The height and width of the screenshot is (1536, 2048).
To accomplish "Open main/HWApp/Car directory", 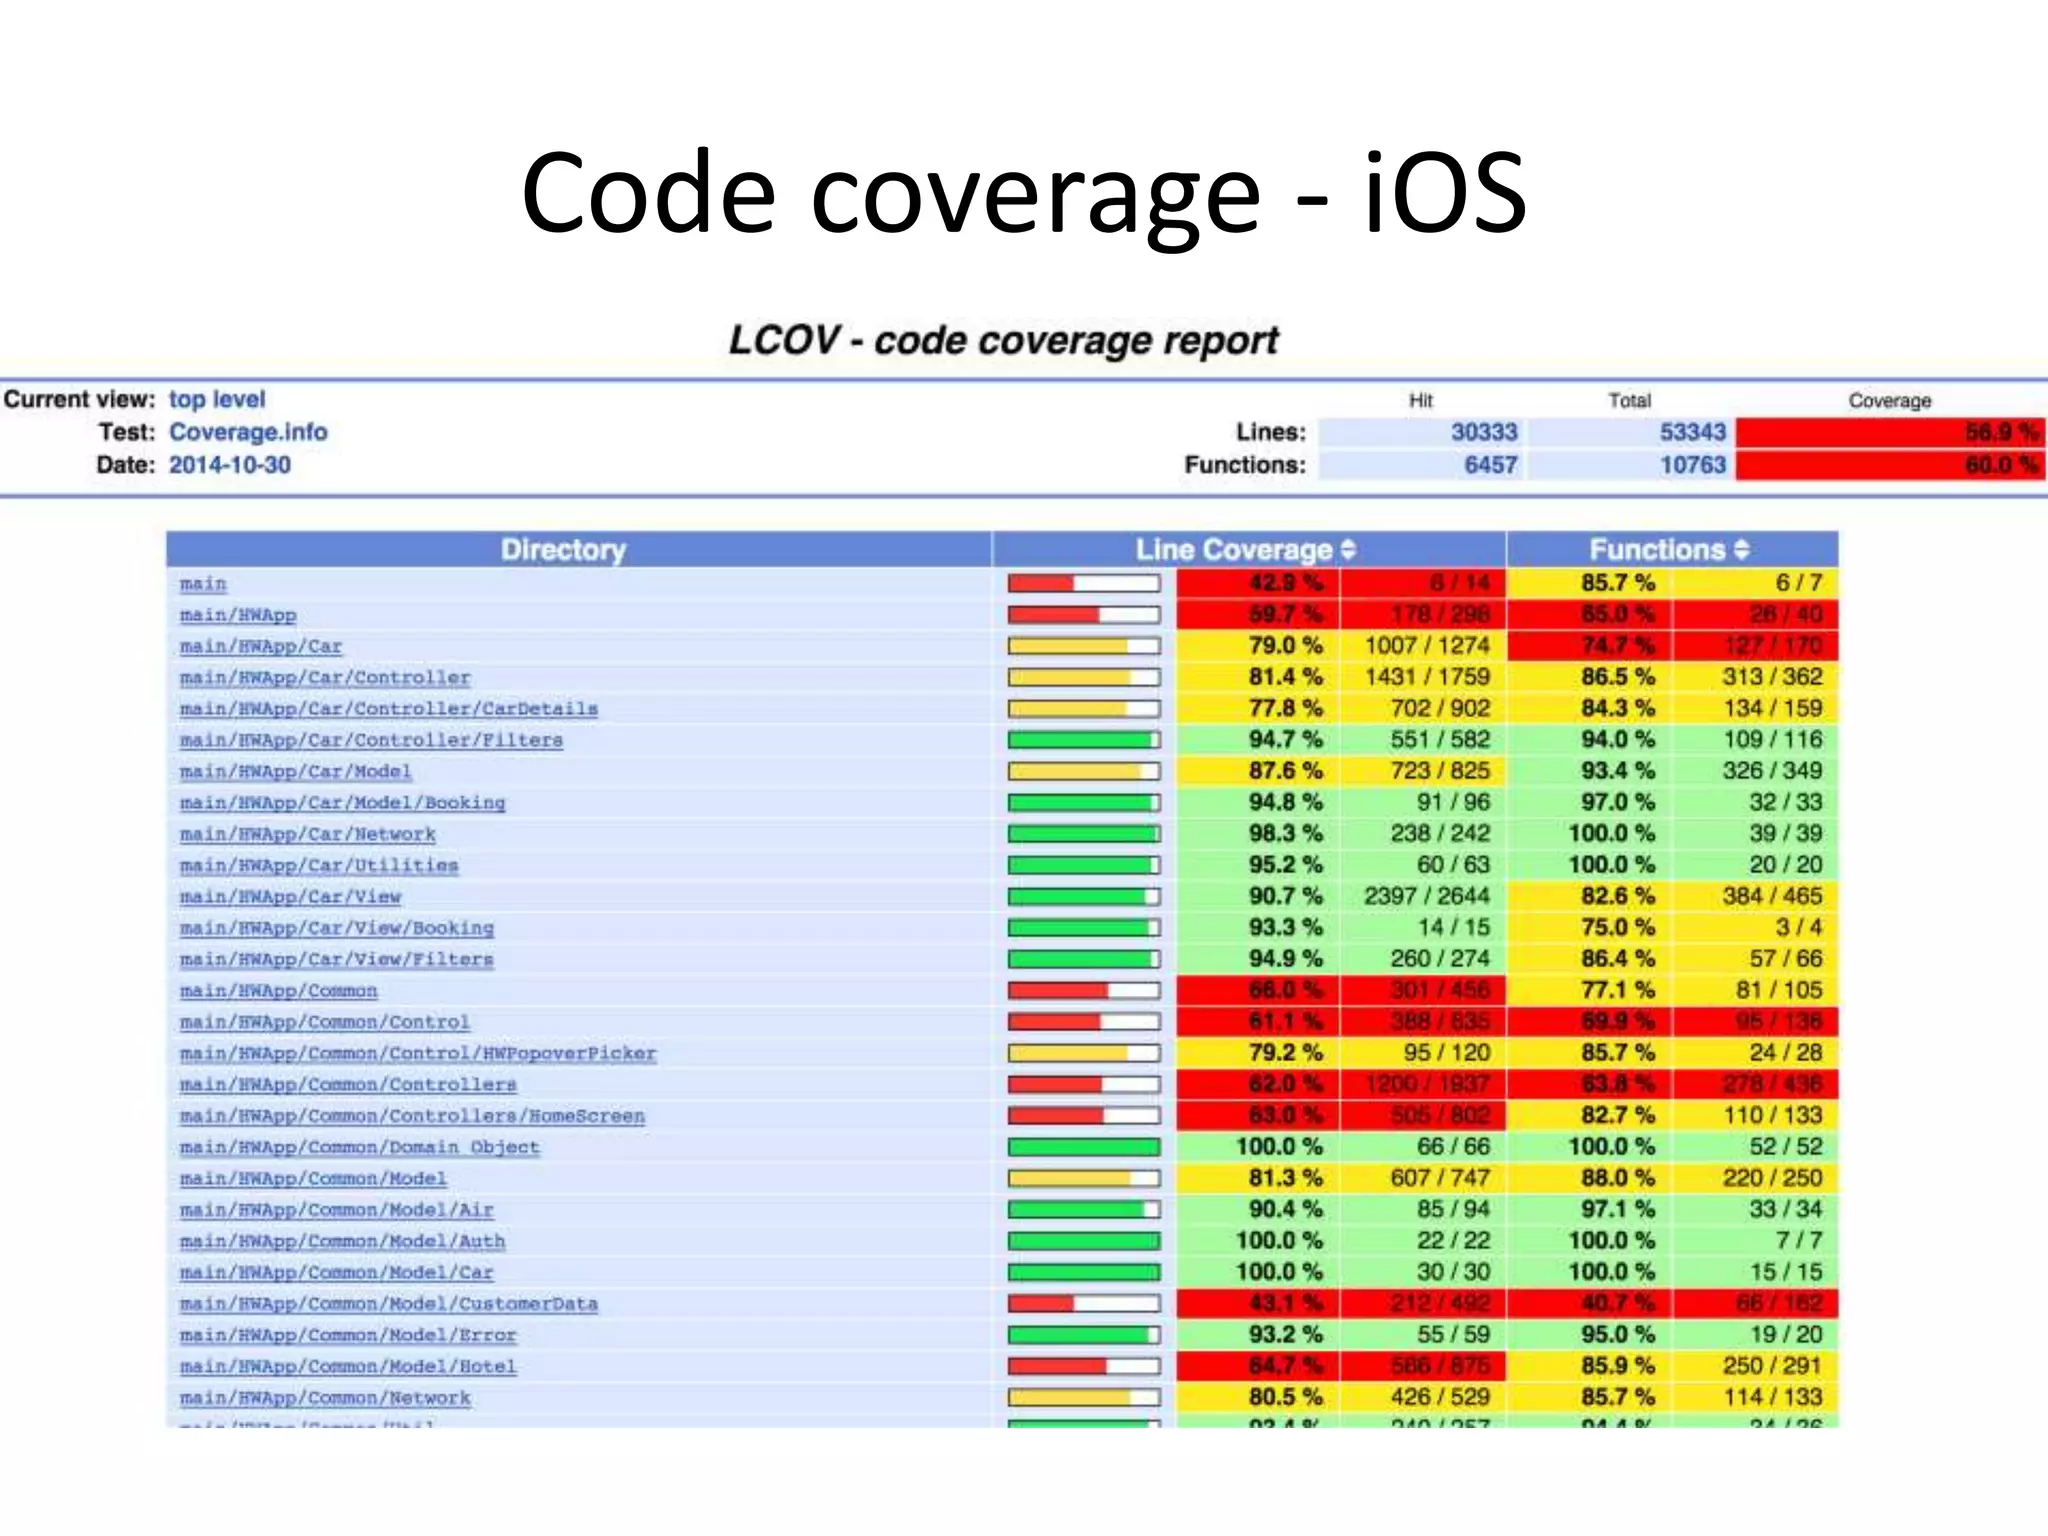I will tap(261, 646).
